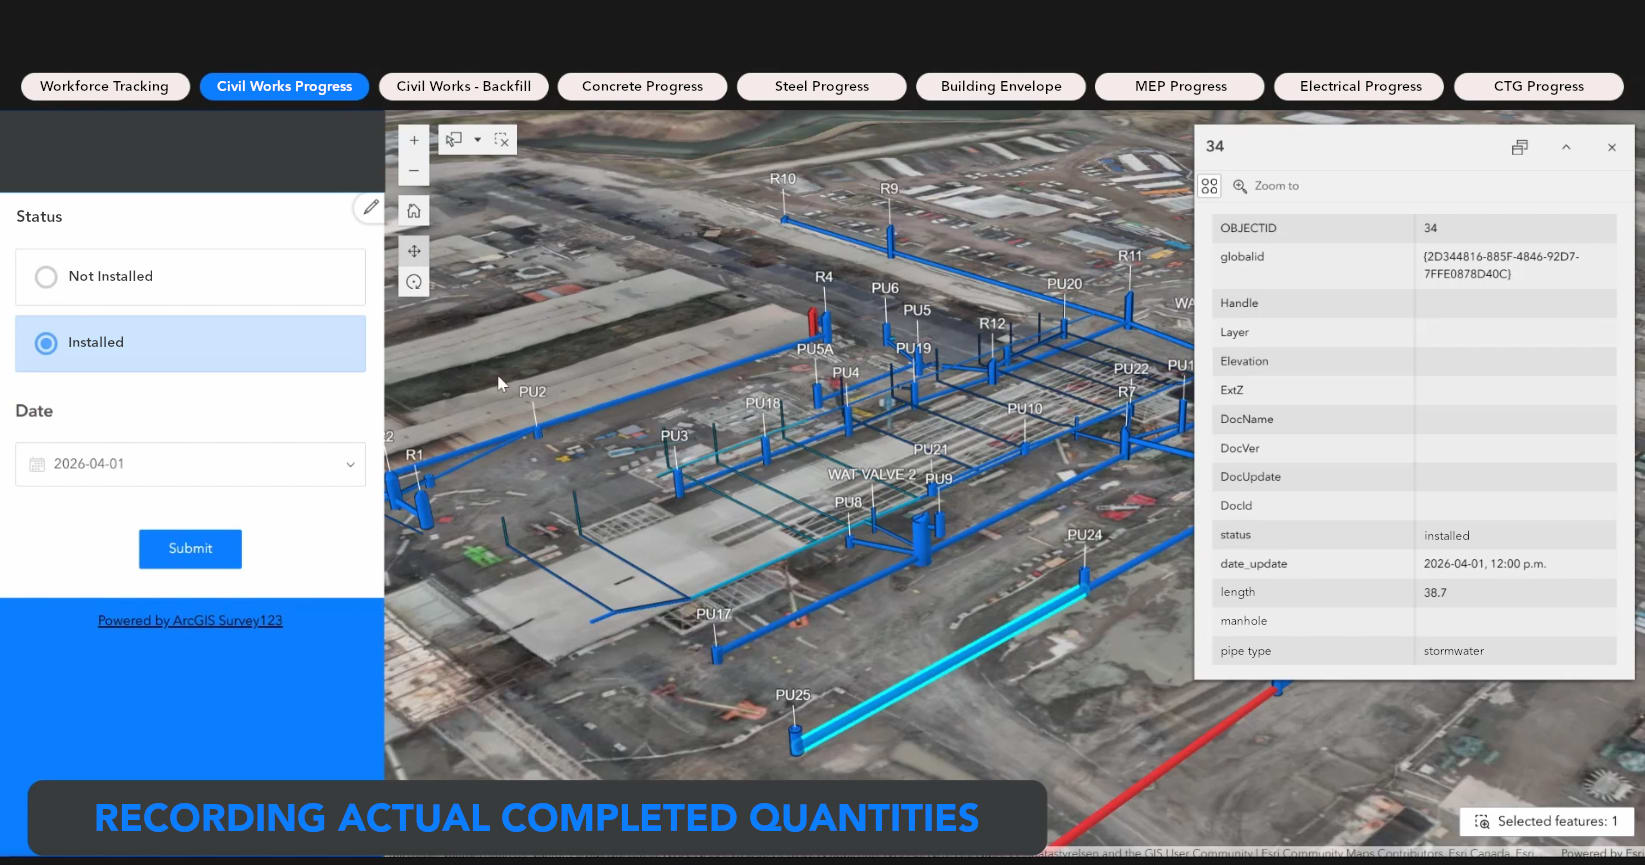Dock the feature popup panel
Screen dimensions: 1645x865
pos(1520,147)
